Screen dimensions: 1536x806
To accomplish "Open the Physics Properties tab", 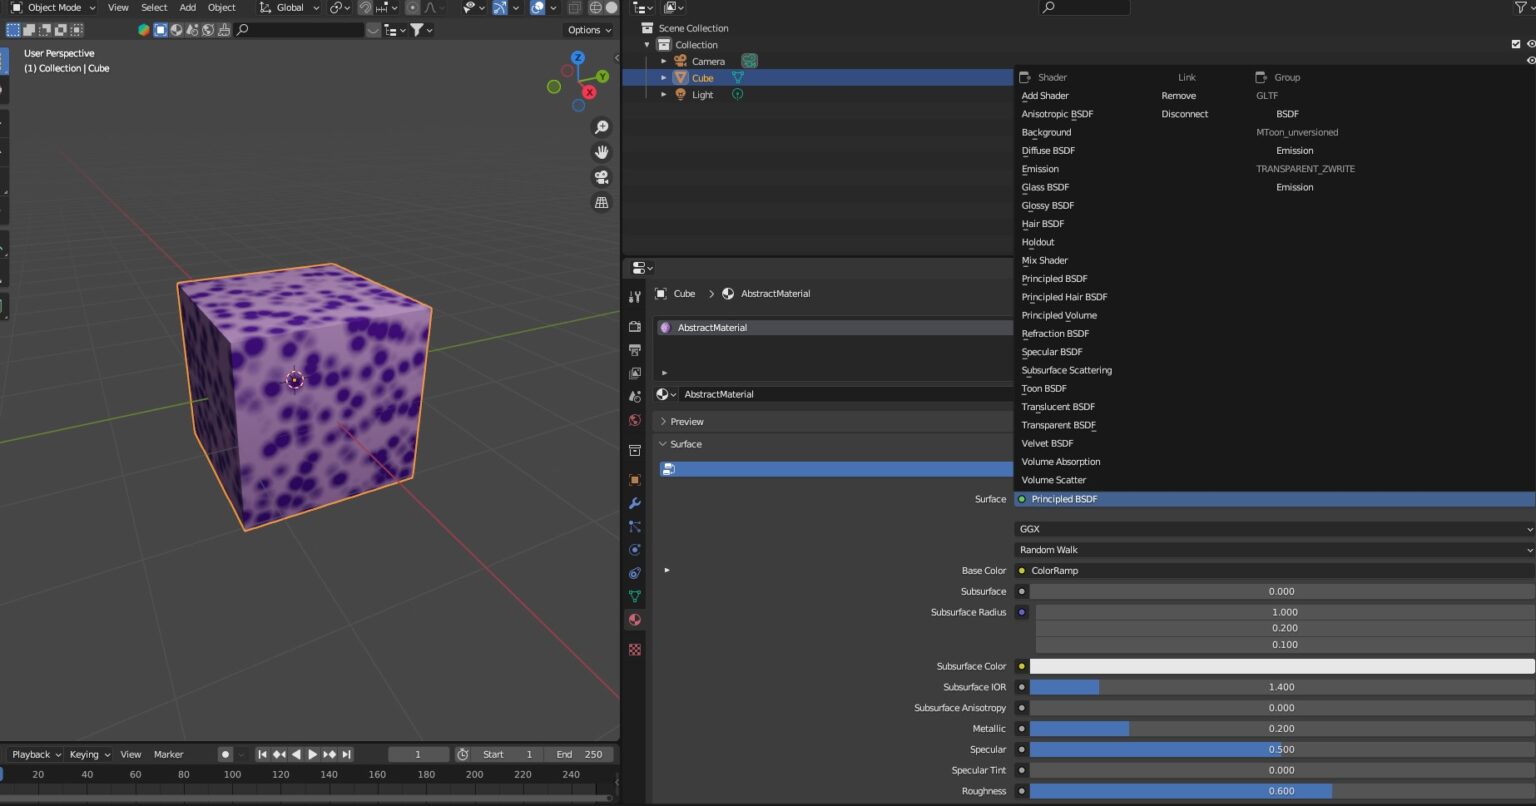I will coord(634,550).
